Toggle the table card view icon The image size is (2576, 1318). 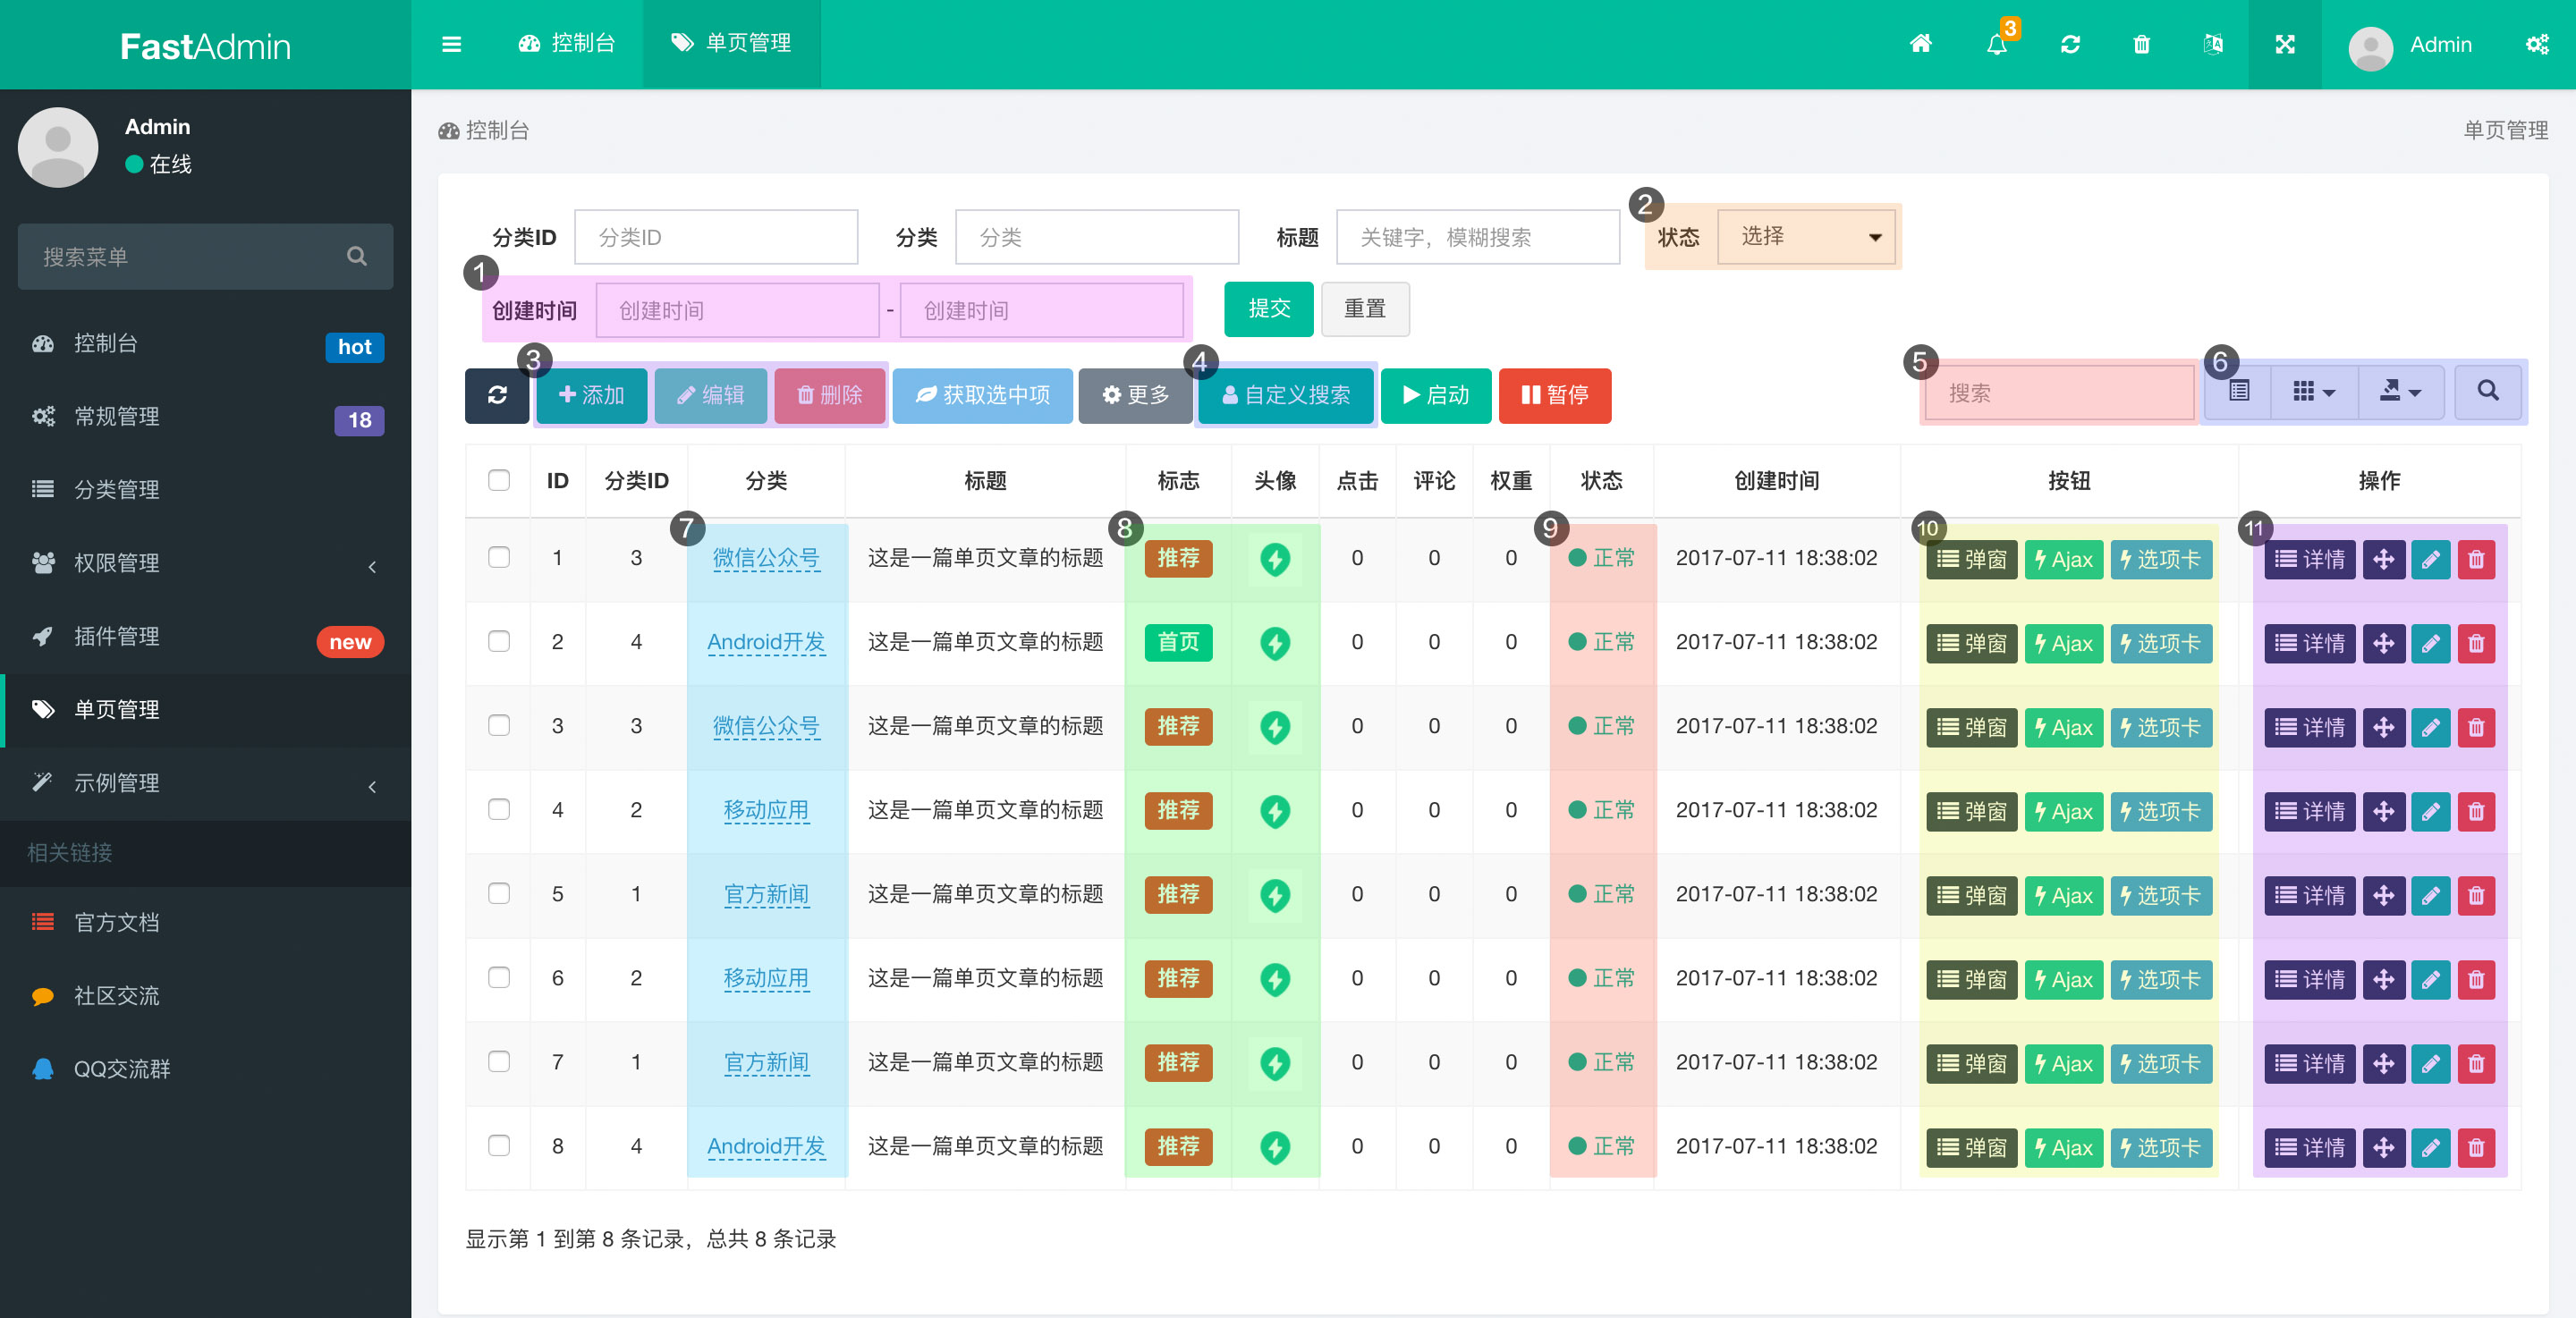pyautogui.click(x=2239, y=391)
